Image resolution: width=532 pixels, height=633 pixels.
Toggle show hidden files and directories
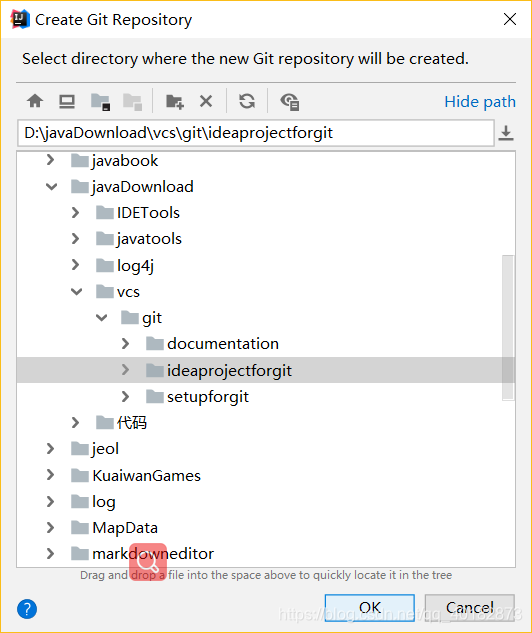(x=289, y=102)
